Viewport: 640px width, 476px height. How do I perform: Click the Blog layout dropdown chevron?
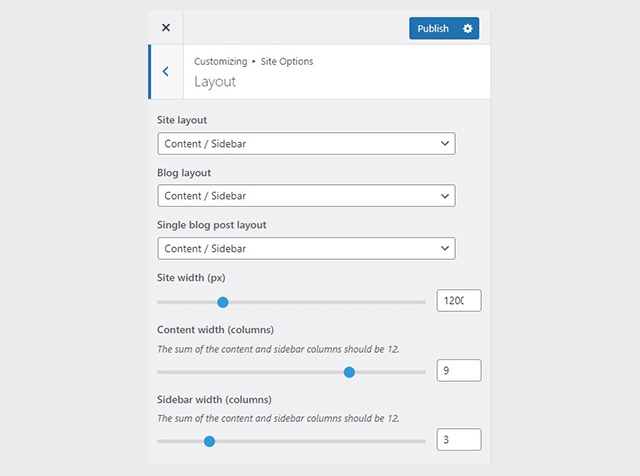tap(445, 196)
